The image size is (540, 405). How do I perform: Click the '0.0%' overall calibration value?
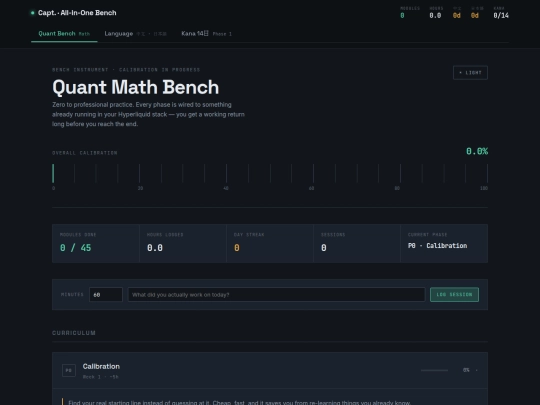tap(477, 151)
